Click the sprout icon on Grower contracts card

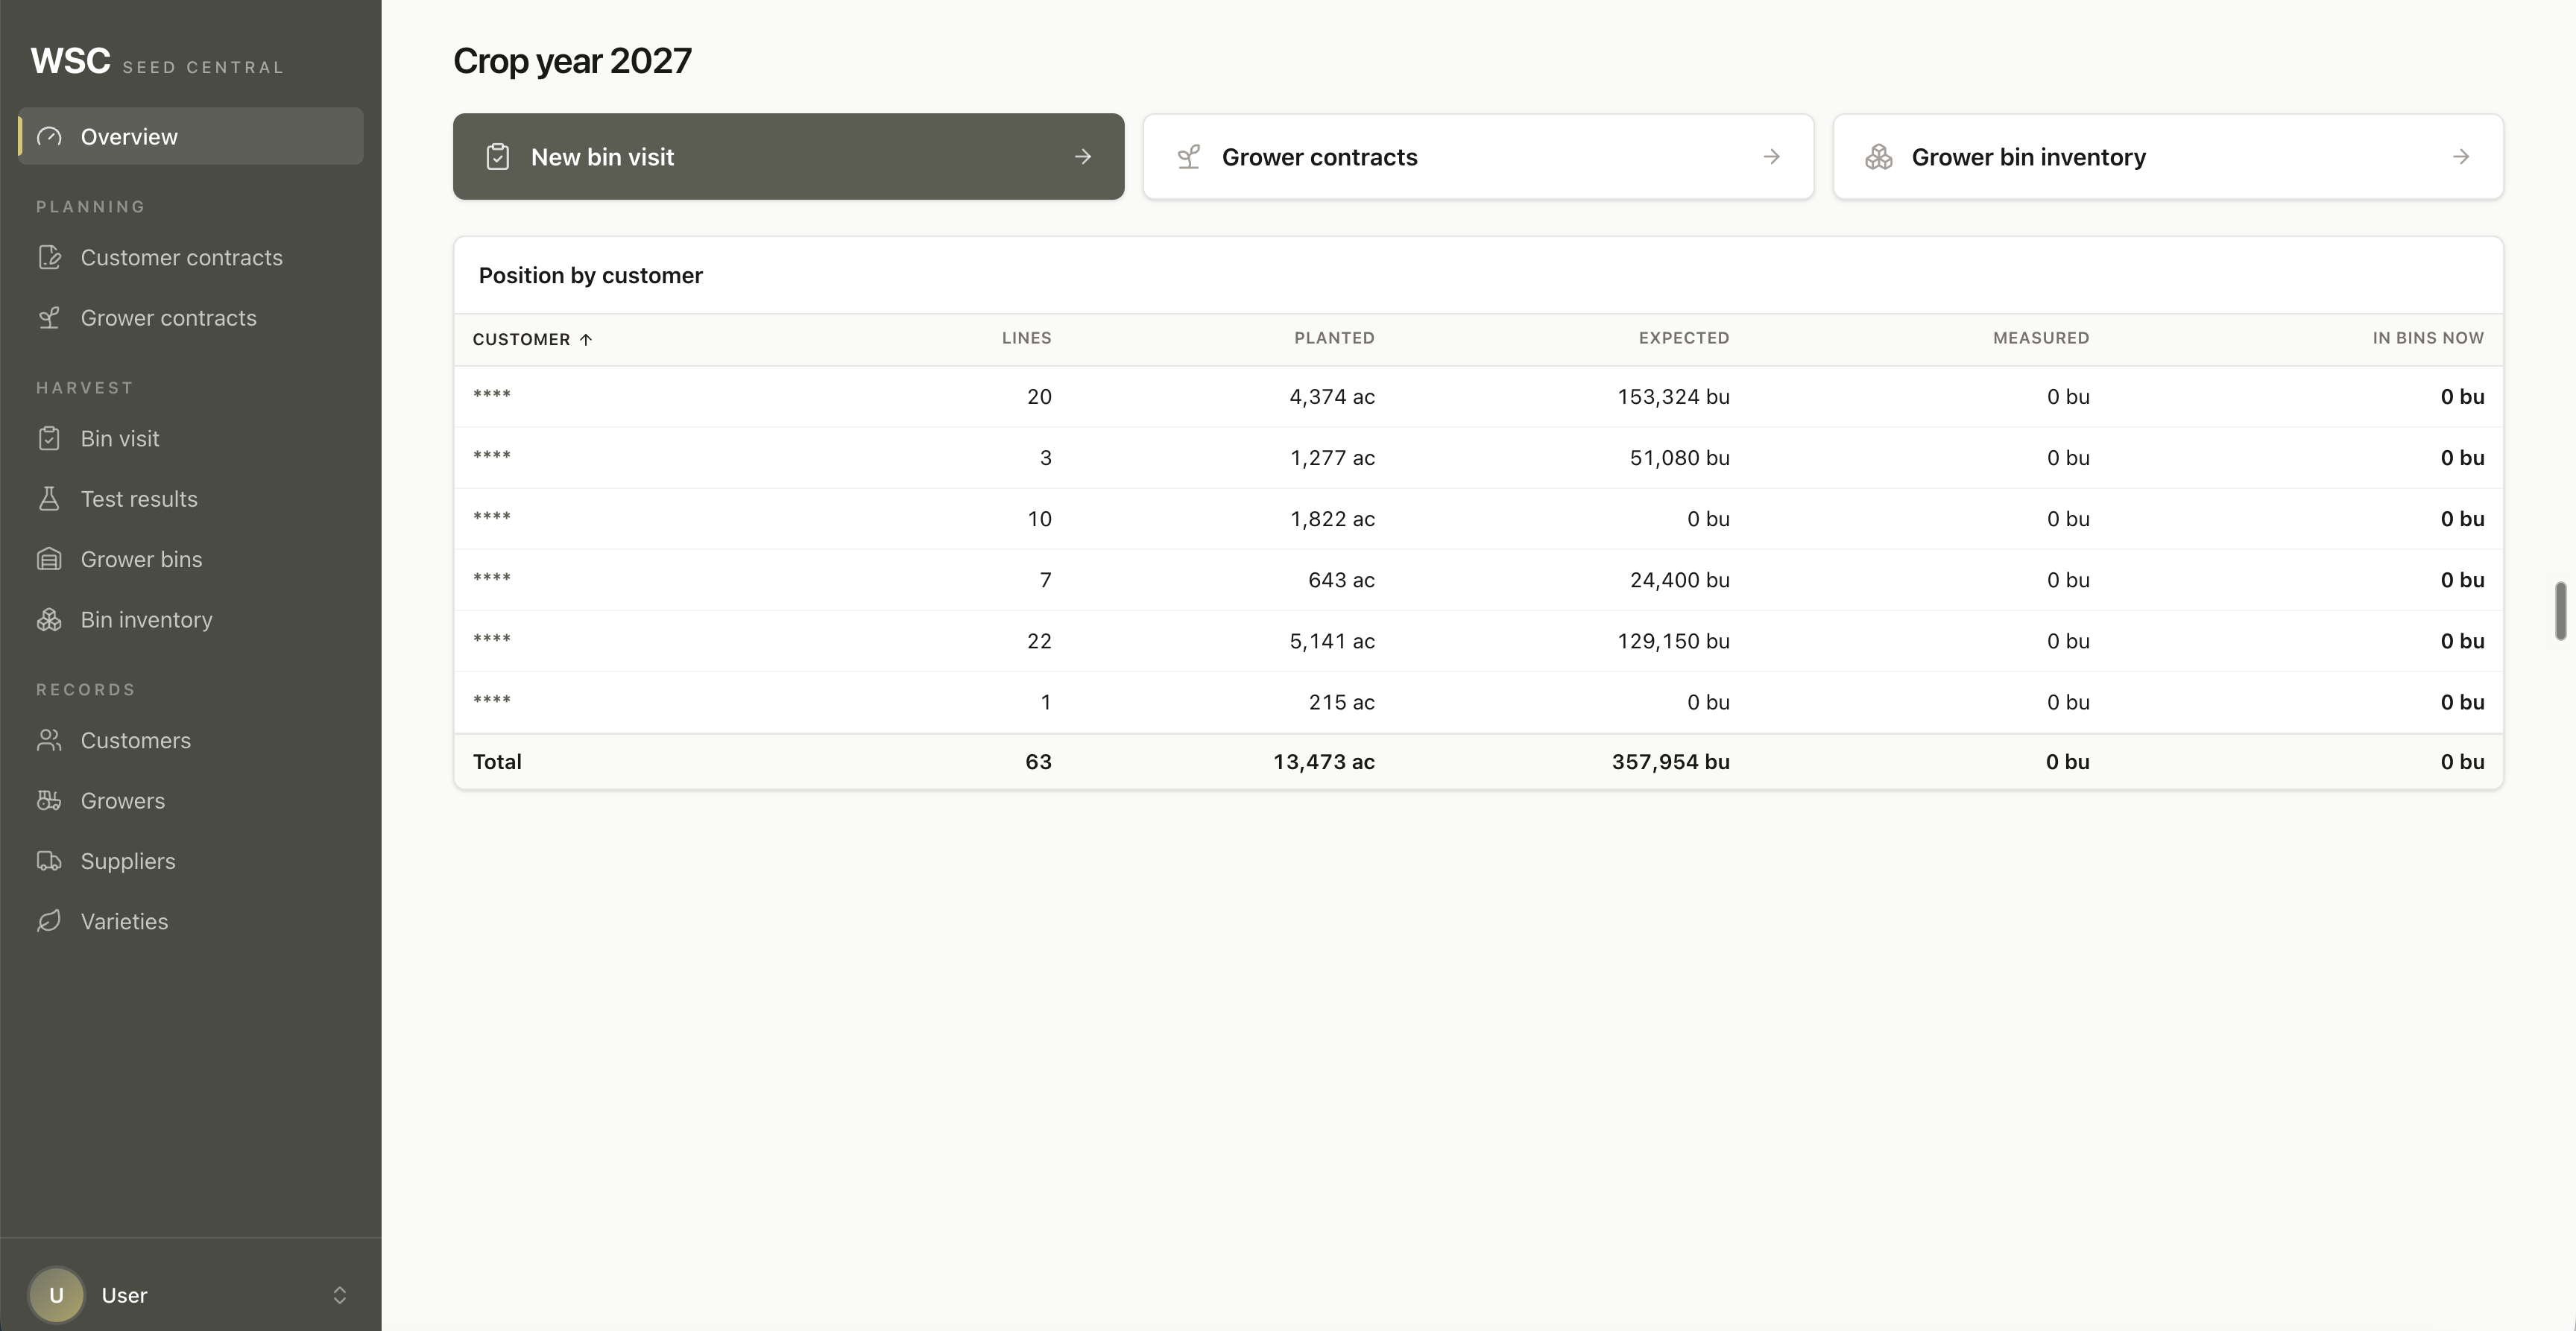click(1188, 157)
